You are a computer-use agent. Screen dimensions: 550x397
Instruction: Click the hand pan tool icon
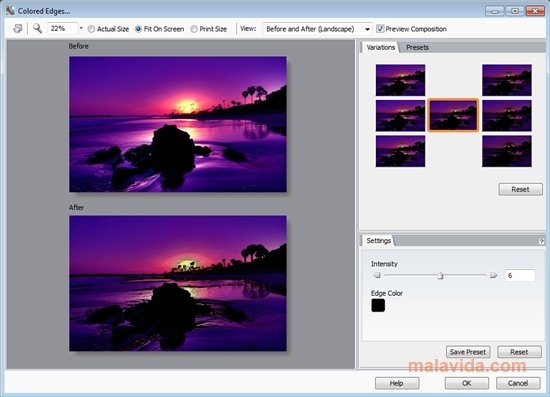pos(18,29)
